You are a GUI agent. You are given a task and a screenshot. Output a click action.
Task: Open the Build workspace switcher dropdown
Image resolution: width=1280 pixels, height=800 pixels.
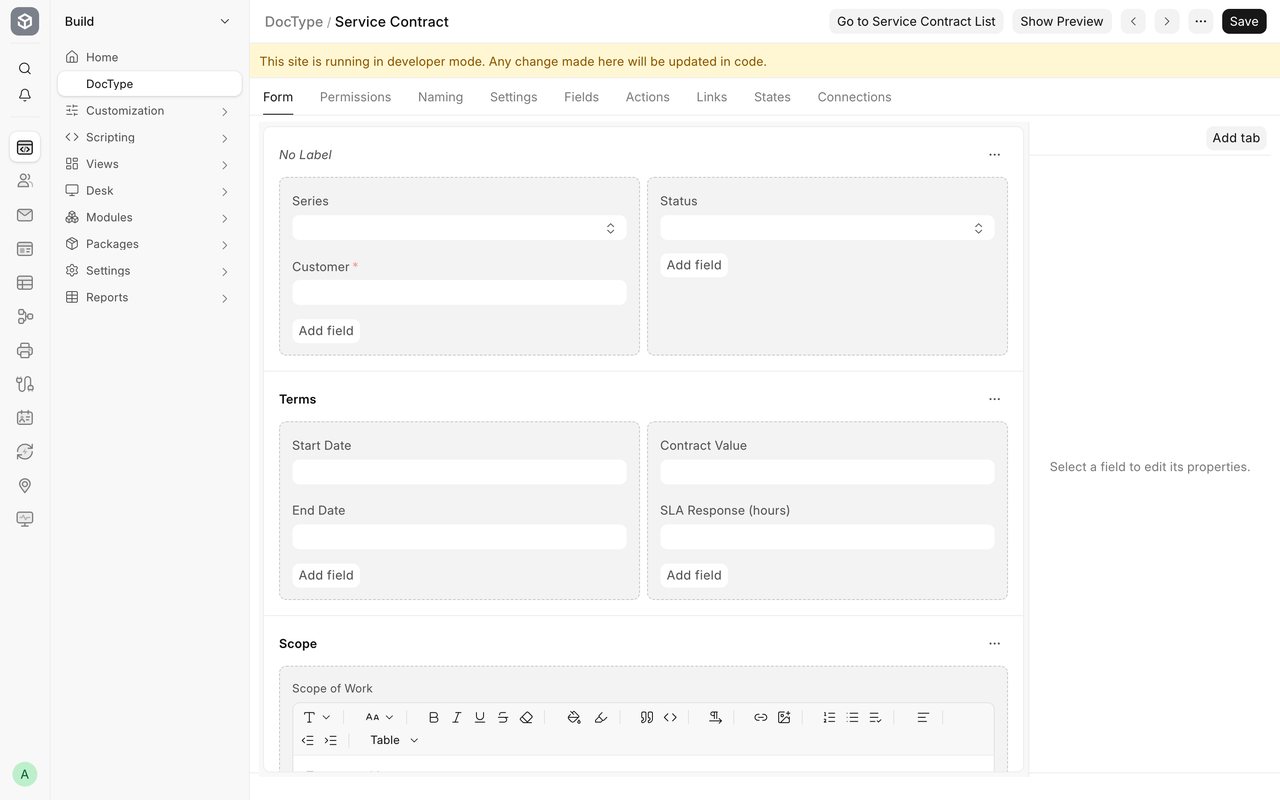pyautogui.click(x=149, y=21)
